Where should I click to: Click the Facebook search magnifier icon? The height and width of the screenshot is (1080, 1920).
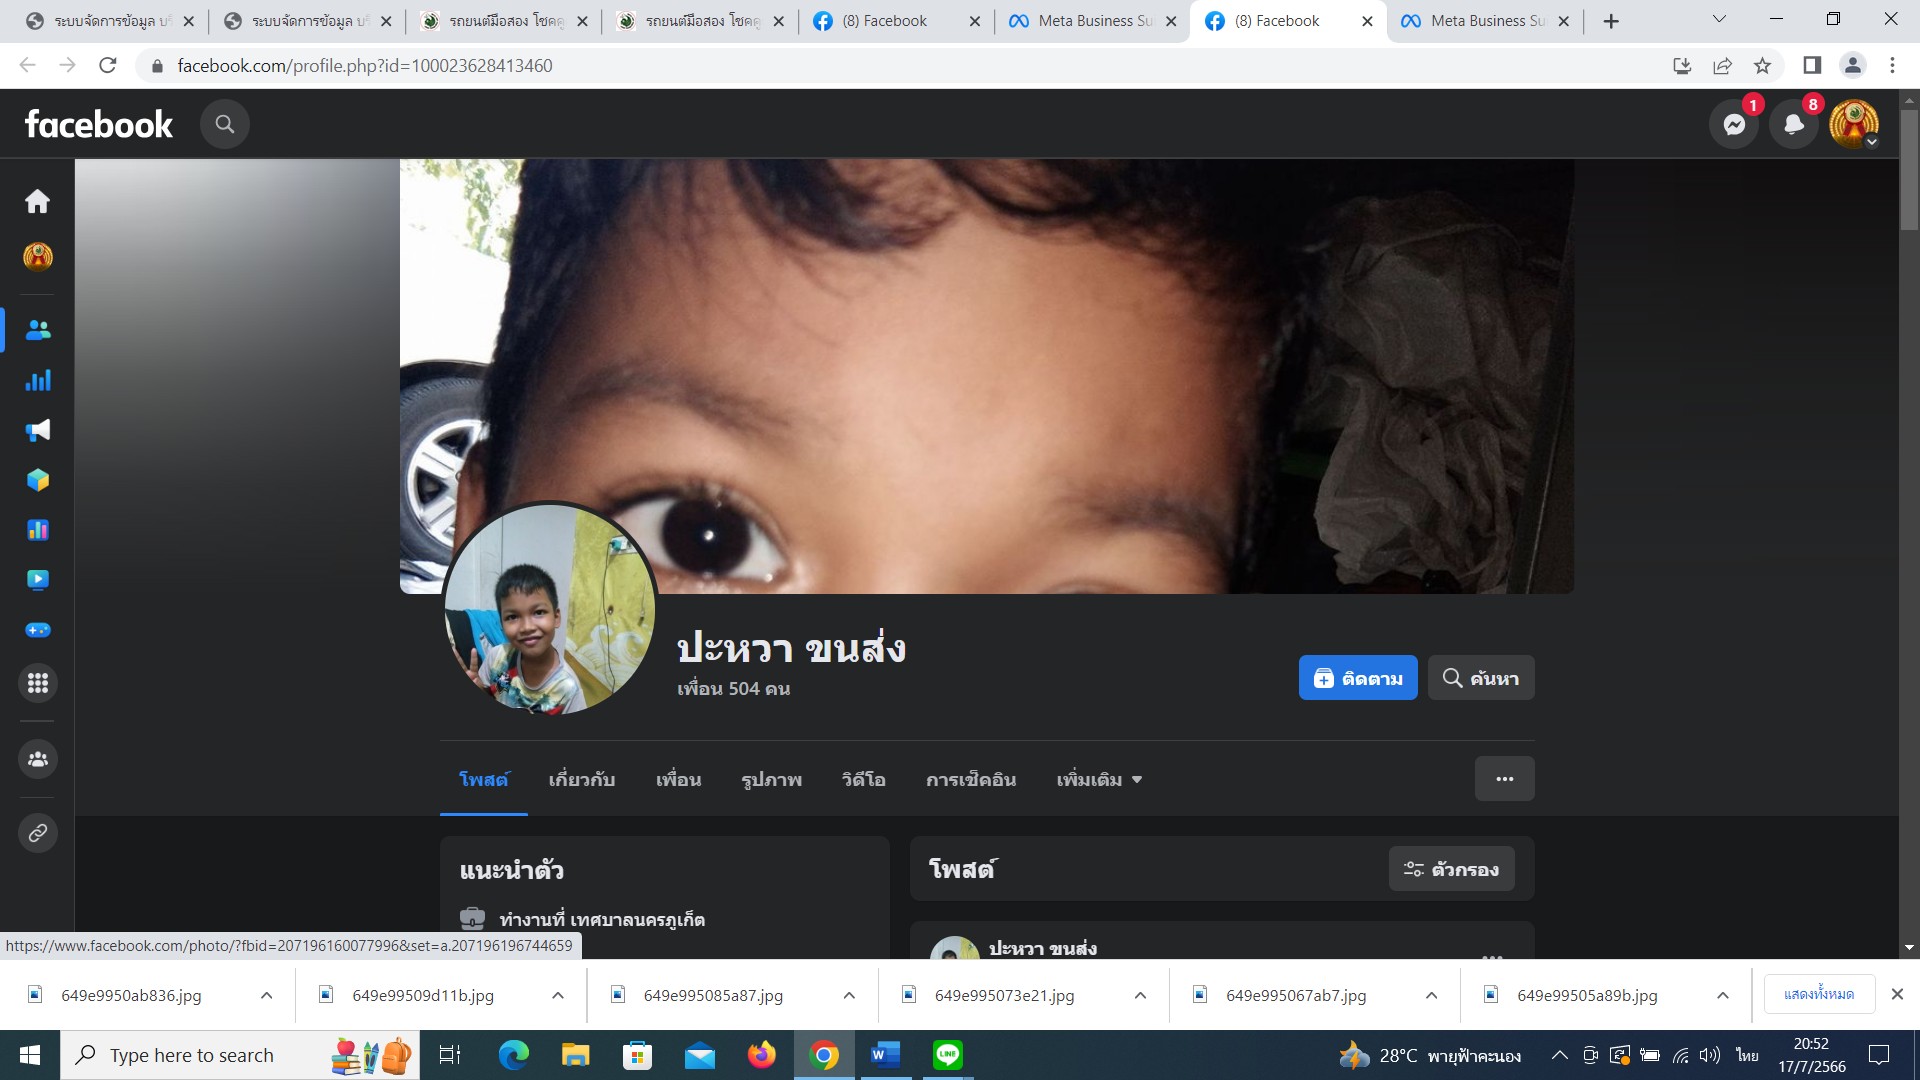224,124
